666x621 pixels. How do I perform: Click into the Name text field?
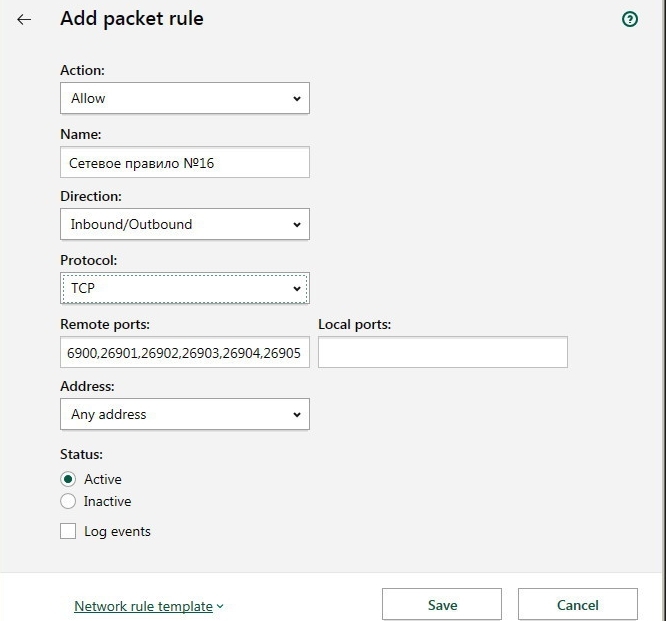(x=184, y=162)
